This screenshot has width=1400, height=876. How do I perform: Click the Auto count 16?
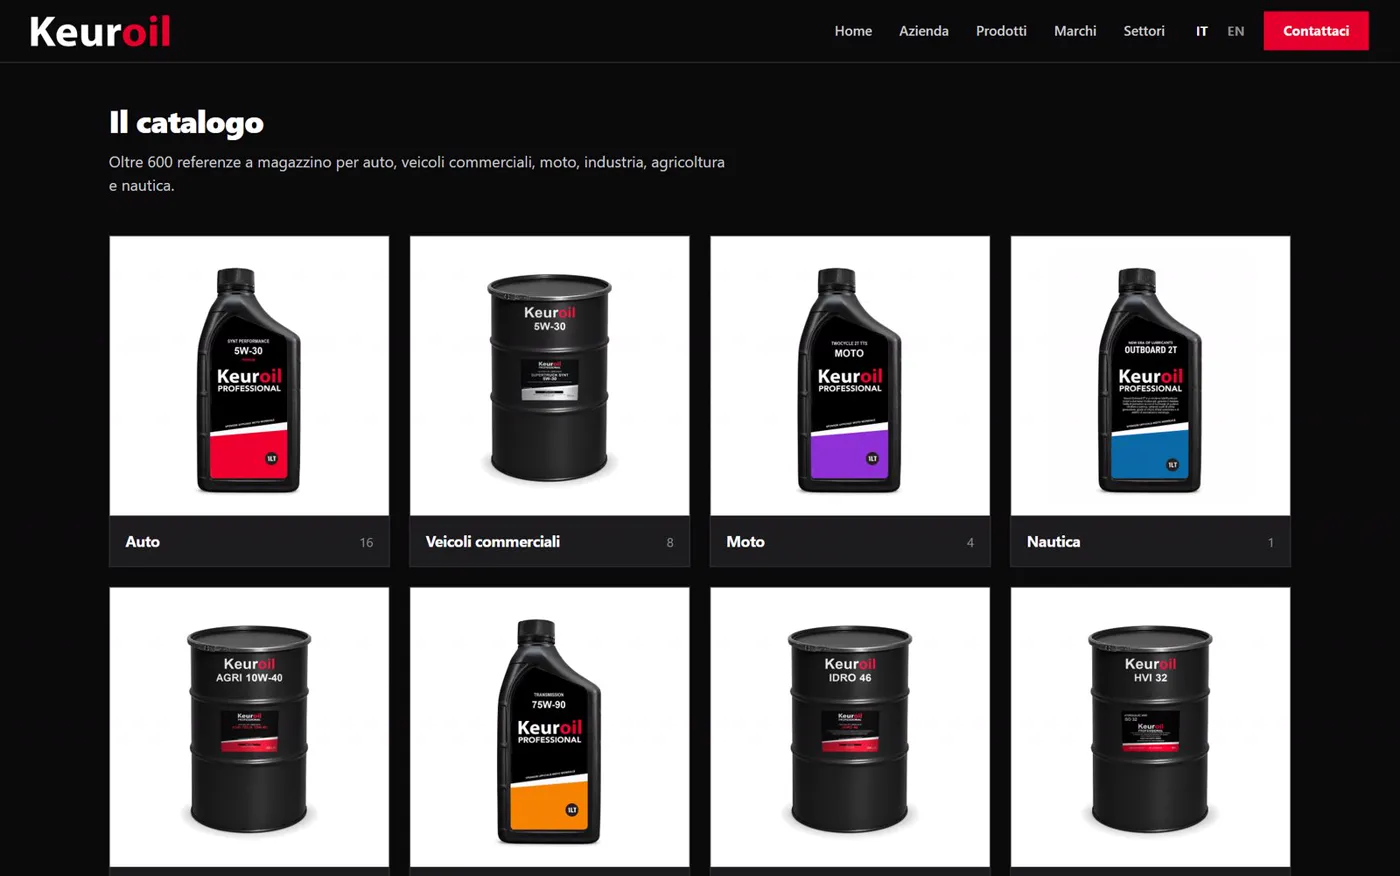(366, 543)
